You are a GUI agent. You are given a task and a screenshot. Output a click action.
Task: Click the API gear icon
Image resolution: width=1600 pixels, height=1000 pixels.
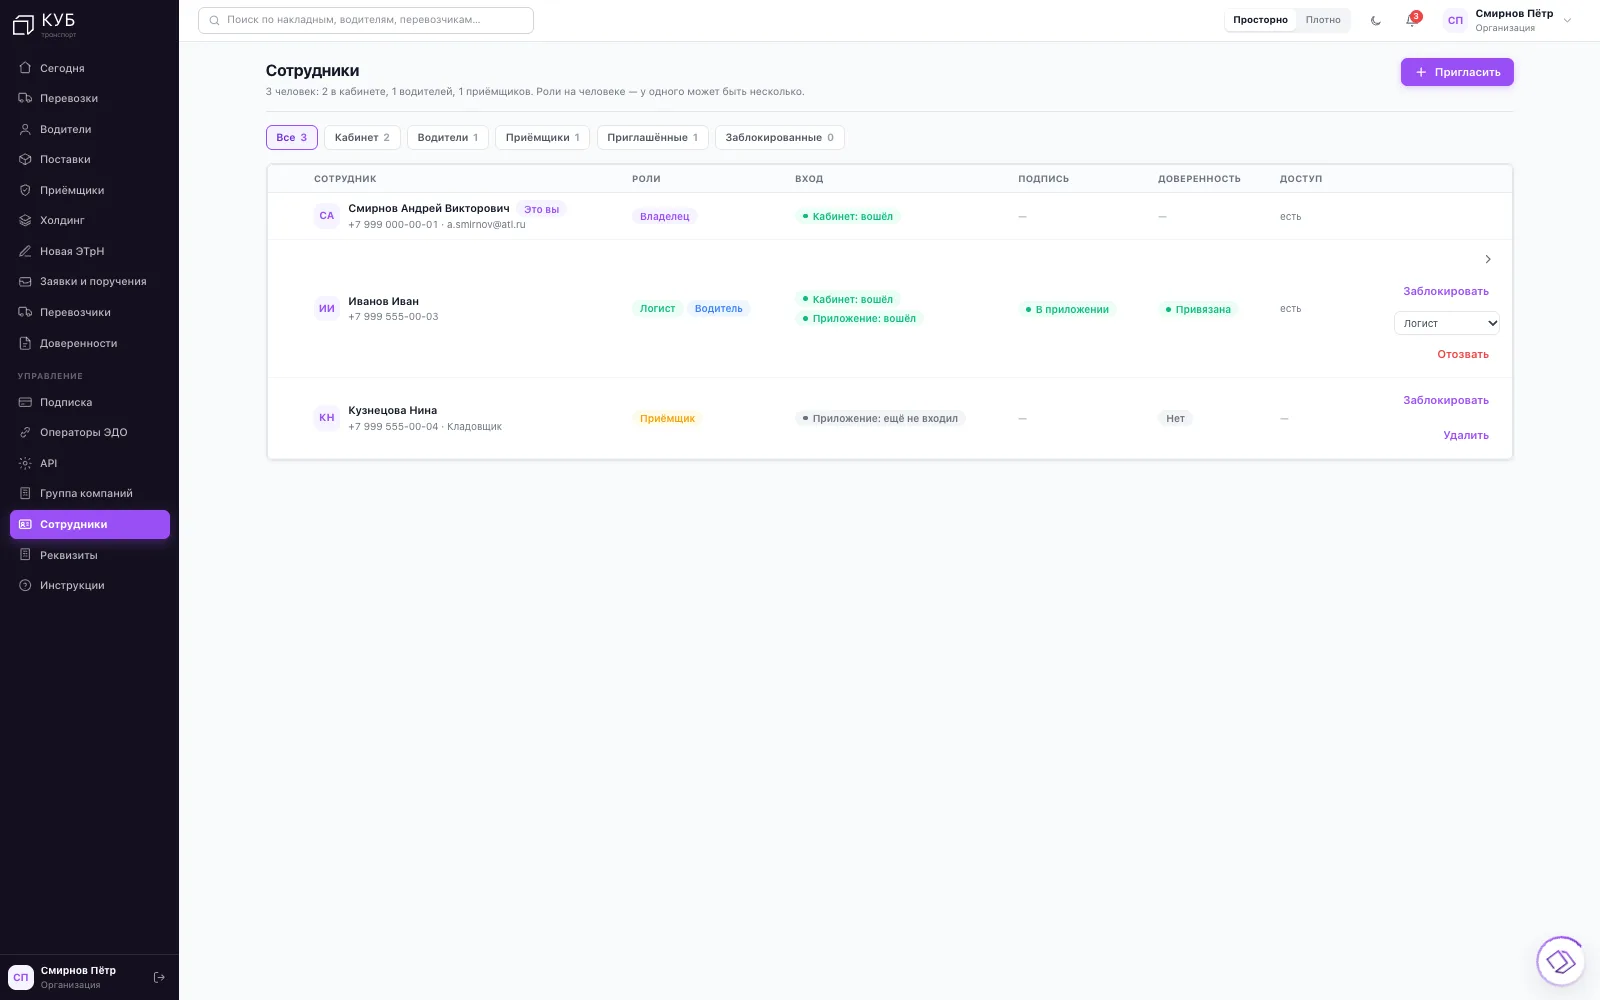(x=25, y=463)
